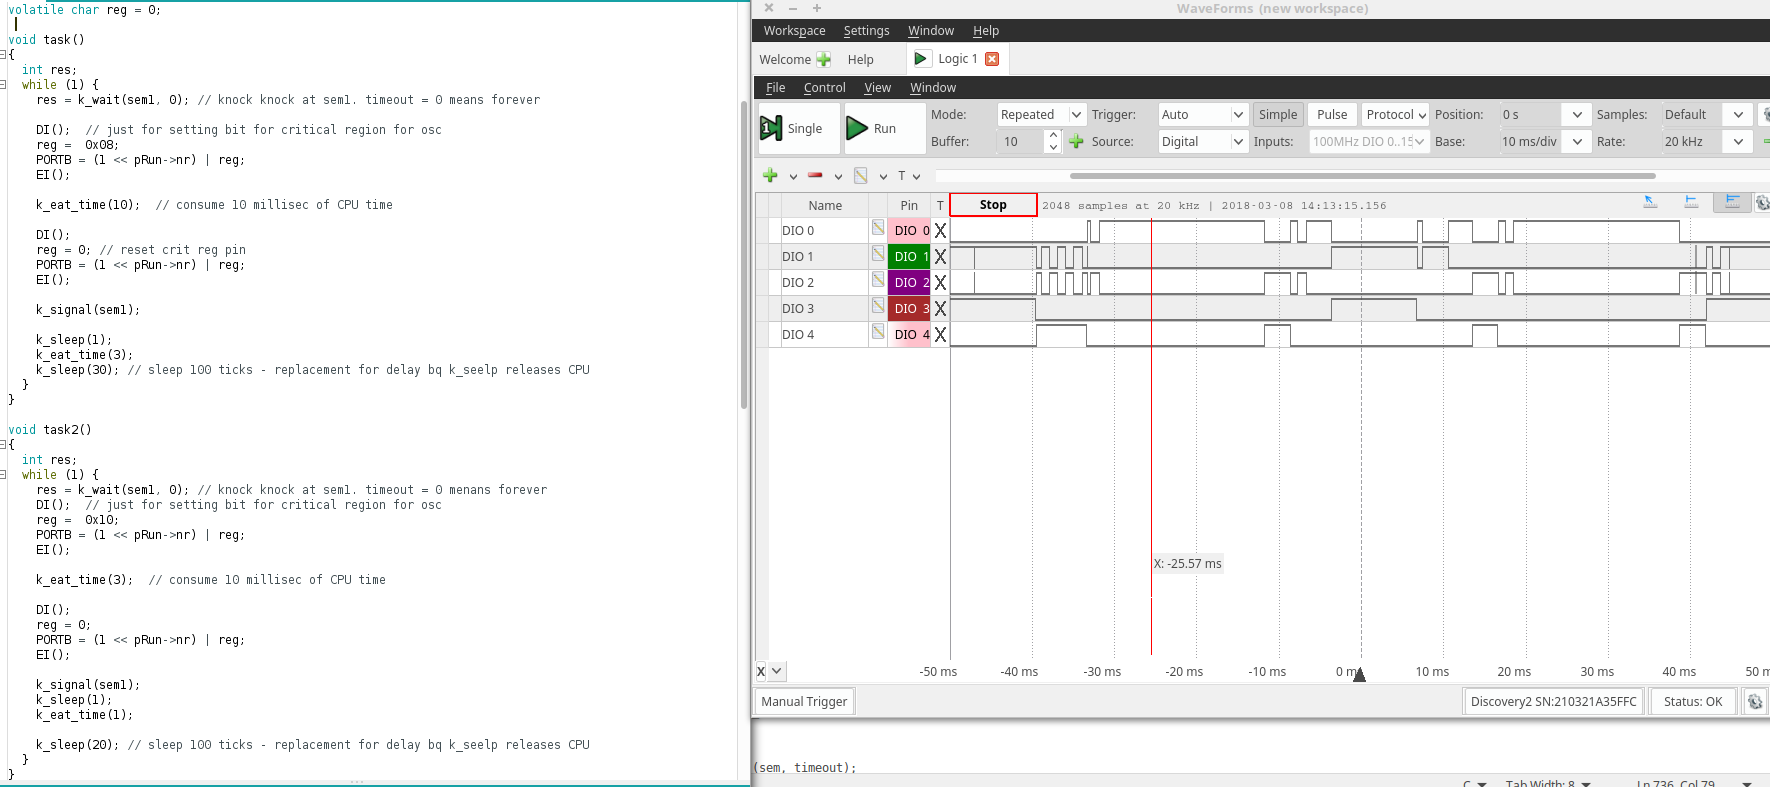The width and height of the screenshot is (1770, 787).
Task: Click the green plus beside Buffer field
Action: click(1076, 142)
